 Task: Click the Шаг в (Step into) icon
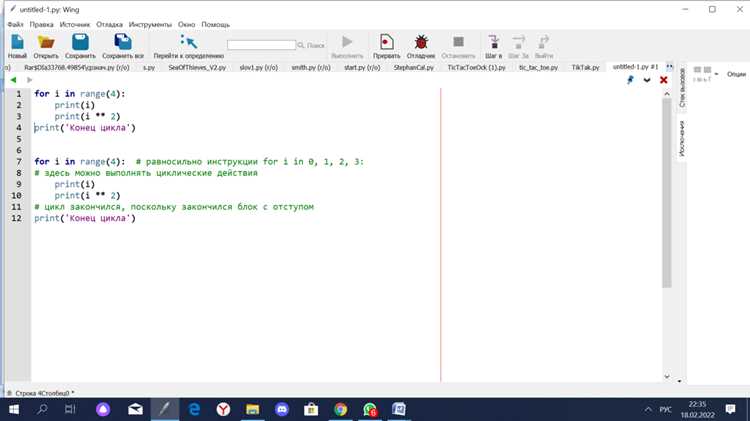coord(494,42)
